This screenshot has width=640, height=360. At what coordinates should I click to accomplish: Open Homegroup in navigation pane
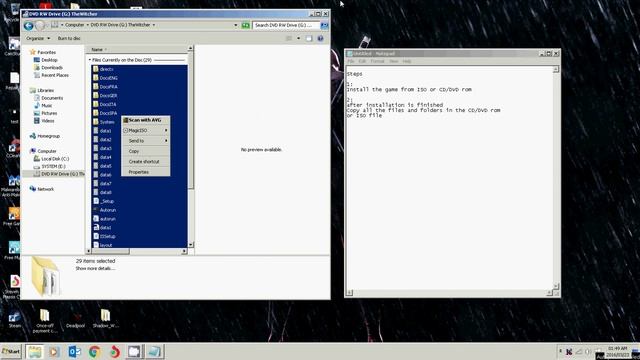45,136
